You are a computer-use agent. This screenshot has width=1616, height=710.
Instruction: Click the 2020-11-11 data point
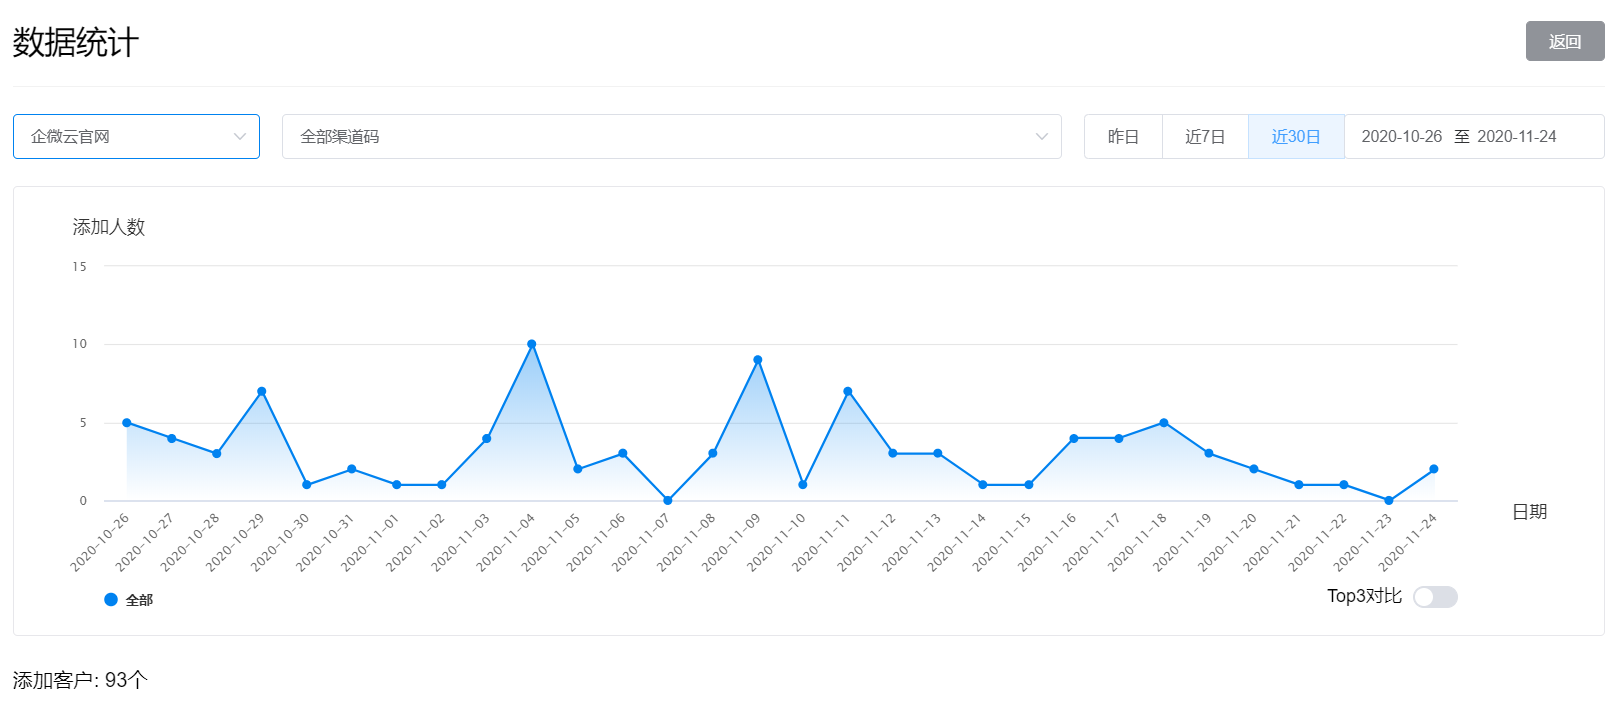pyautogui.click(x=848, y=391)
